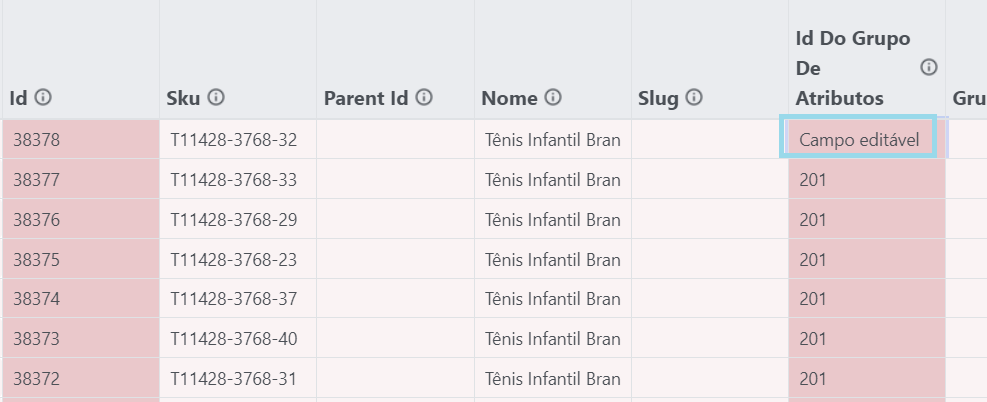Click the info icon beside Sku header
The width and height of the screenshot is (987, 402).
(x=216, y=97)
